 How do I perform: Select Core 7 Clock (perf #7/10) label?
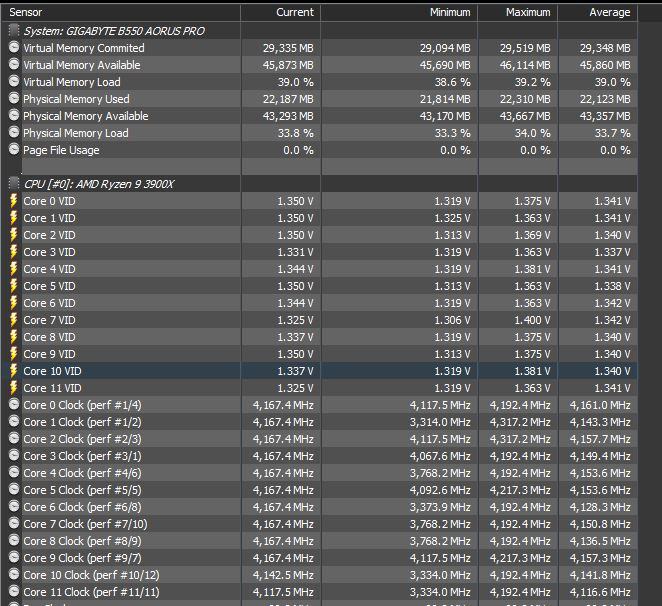(x=85, y=524)
